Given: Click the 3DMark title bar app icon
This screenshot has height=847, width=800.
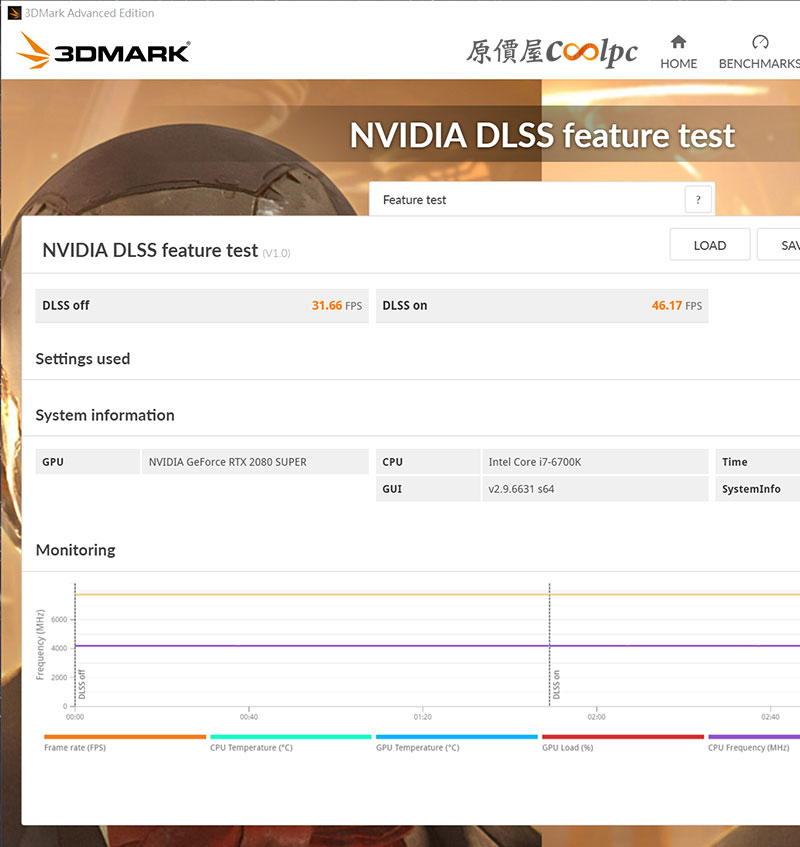Looking at the screenshot, I should point(14,12).
